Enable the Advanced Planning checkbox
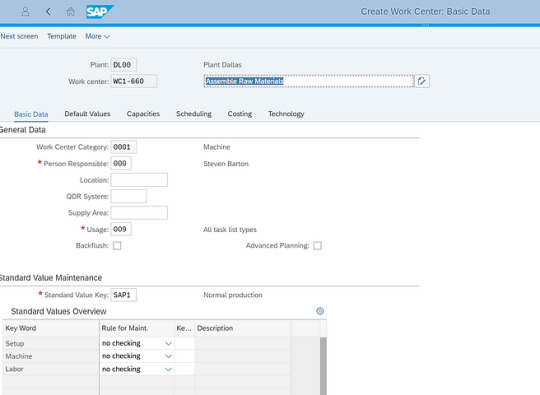The image size is (540, 395). click(318, 246)
